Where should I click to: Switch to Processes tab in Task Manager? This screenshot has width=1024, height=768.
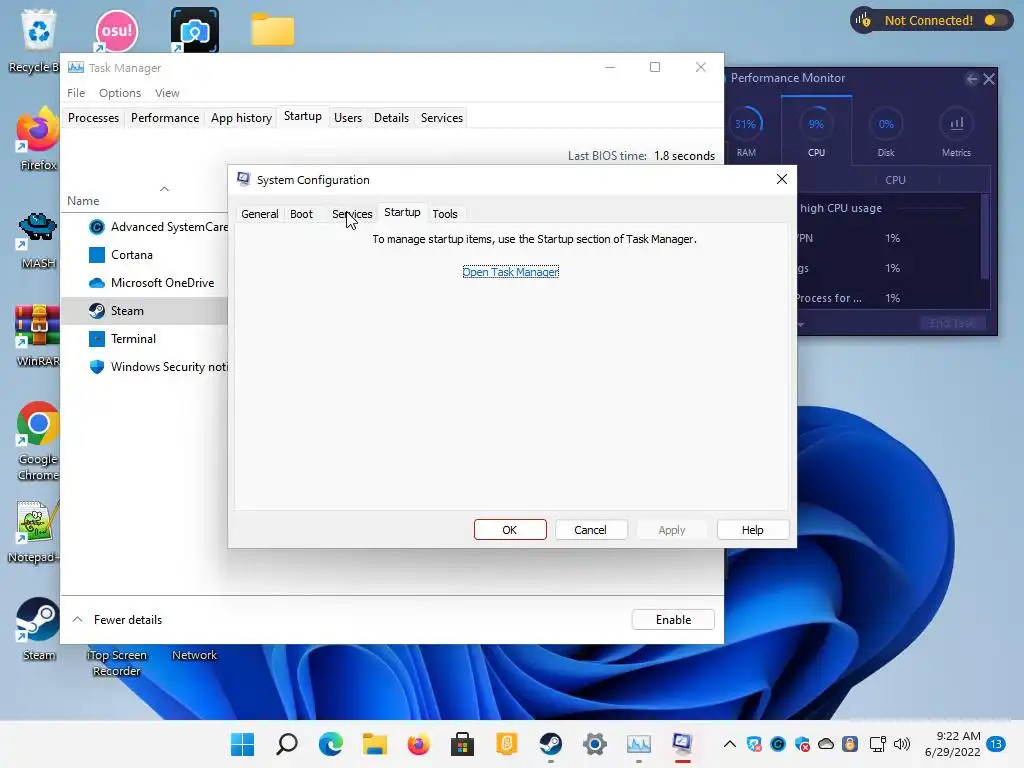[93, 118]
